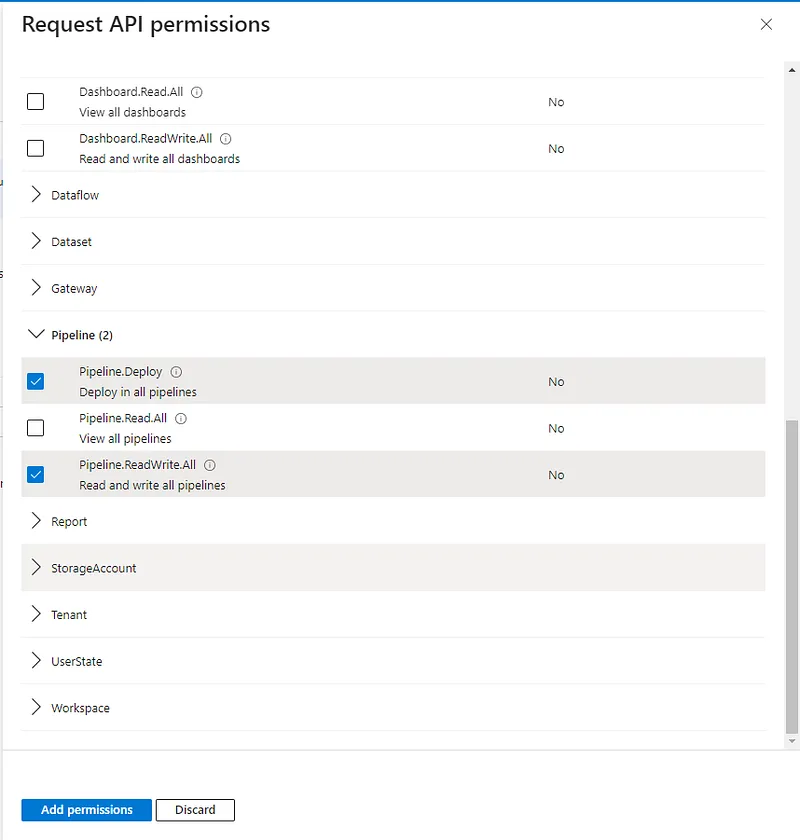Viewport: 800px width, 840px height.
Task: Click info icon beside Pipeline.Deploy
Action: [x=176, y=372]
